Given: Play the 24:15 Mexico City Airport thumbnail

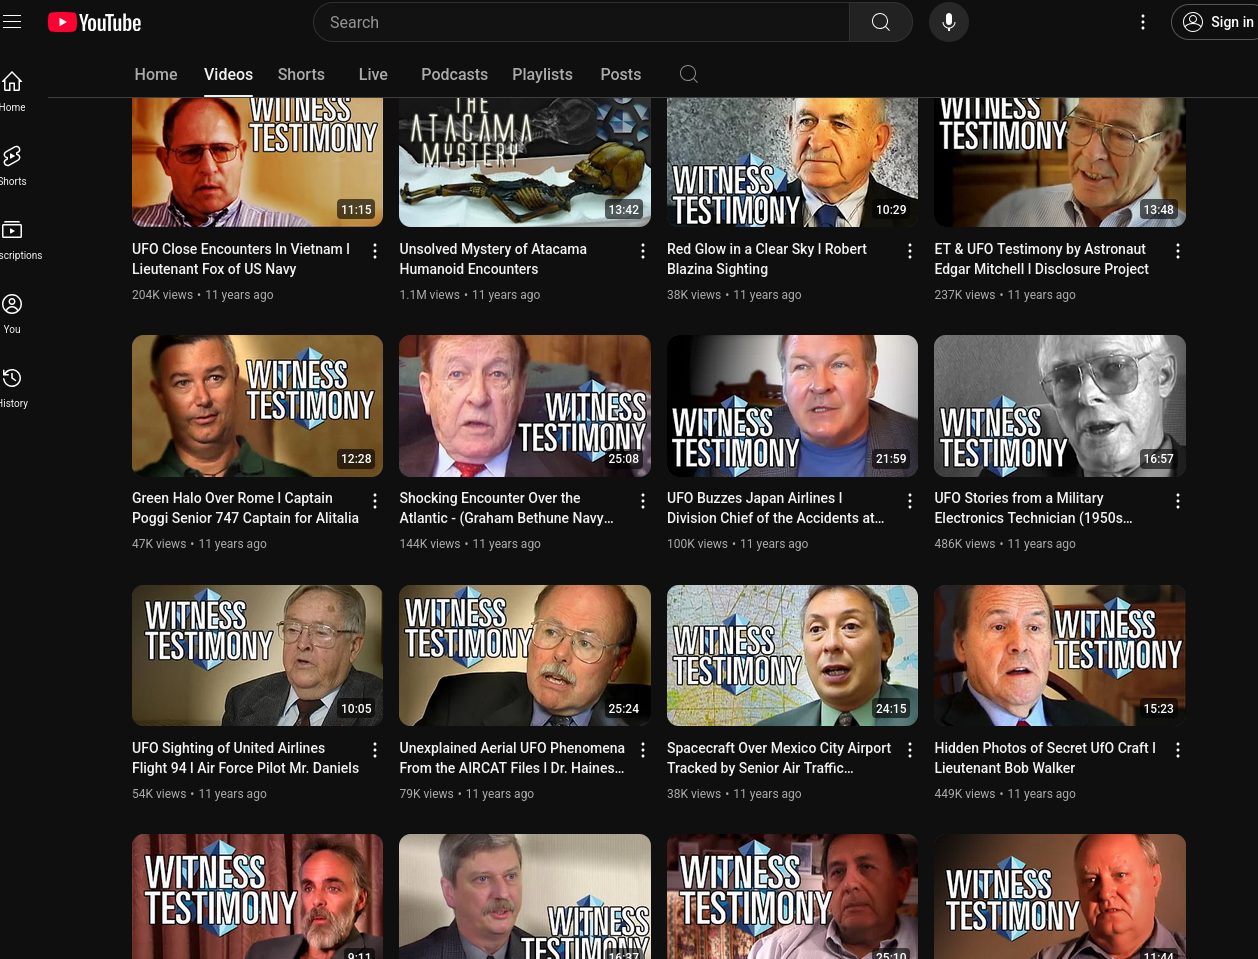Looking at the screenshot, I should click(792, 655).
